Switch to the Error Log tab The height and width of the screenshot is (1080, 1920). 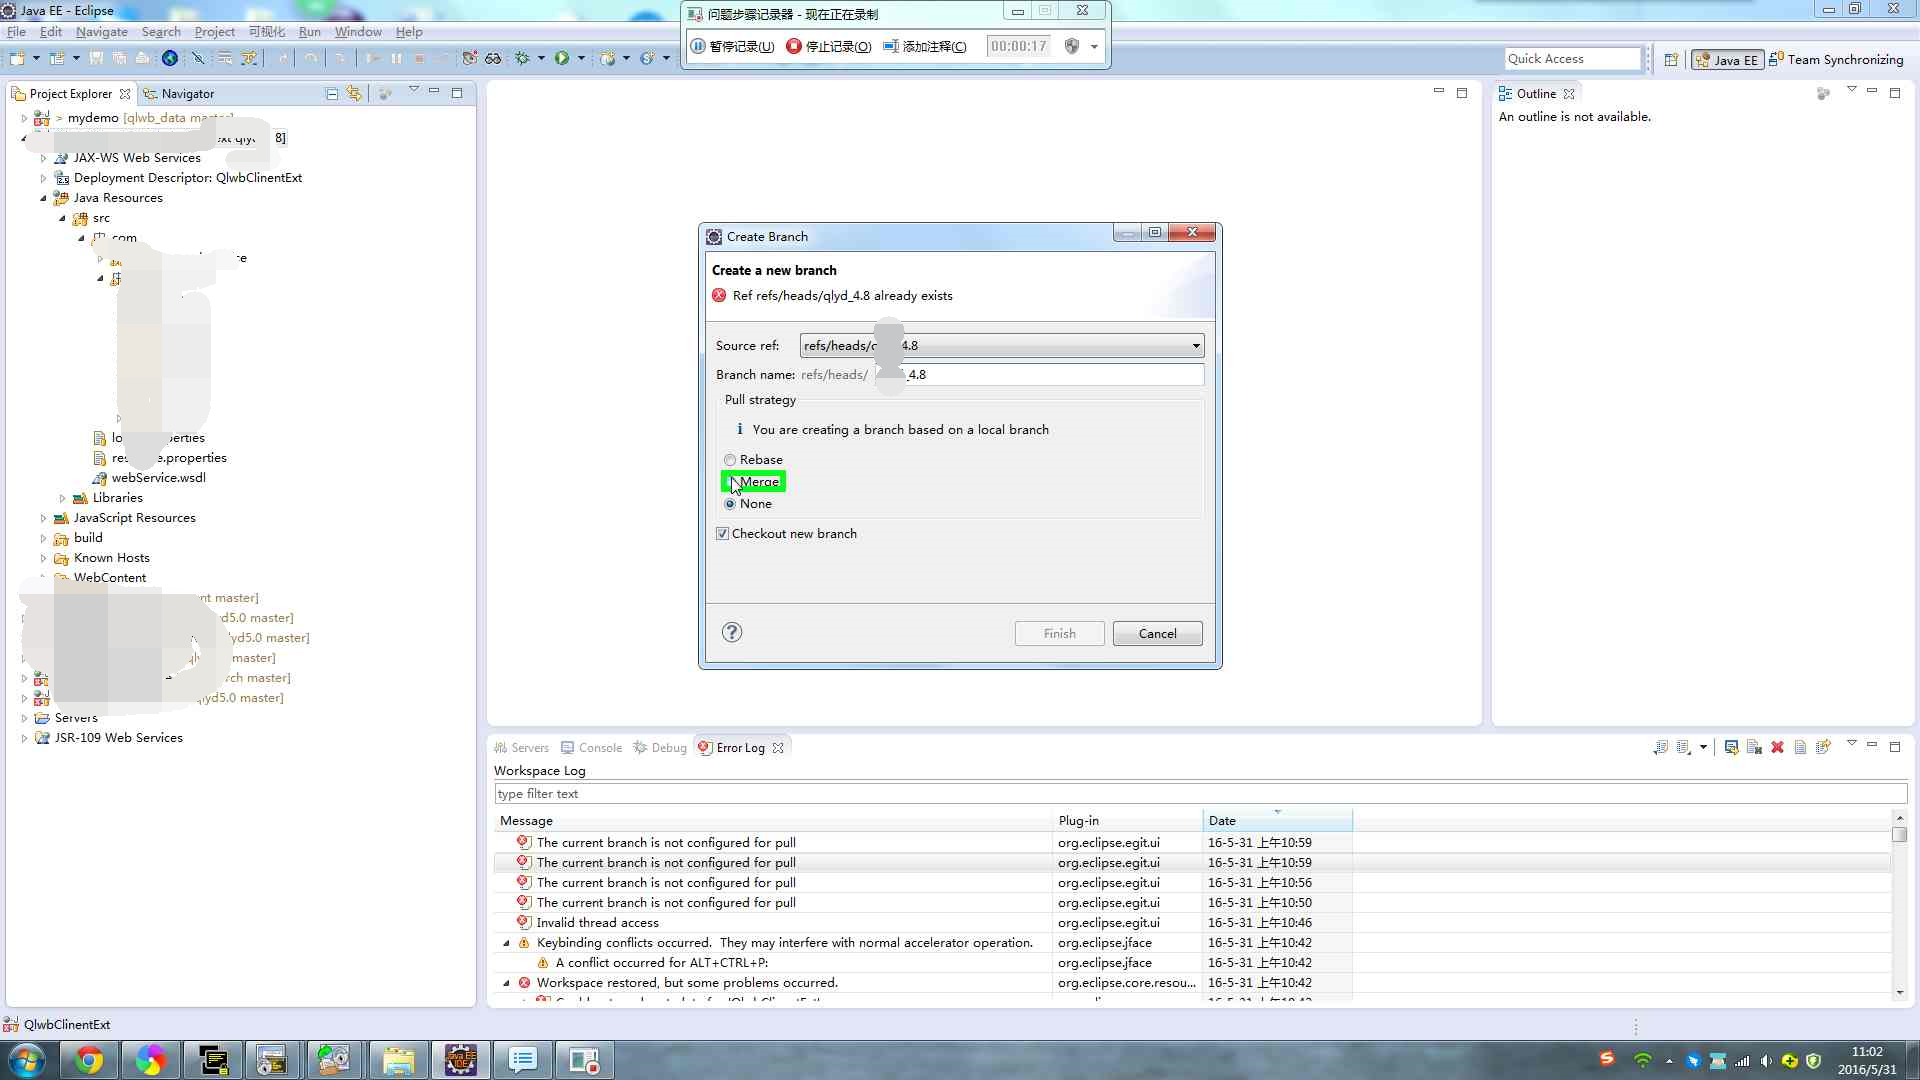pos(740,748)
